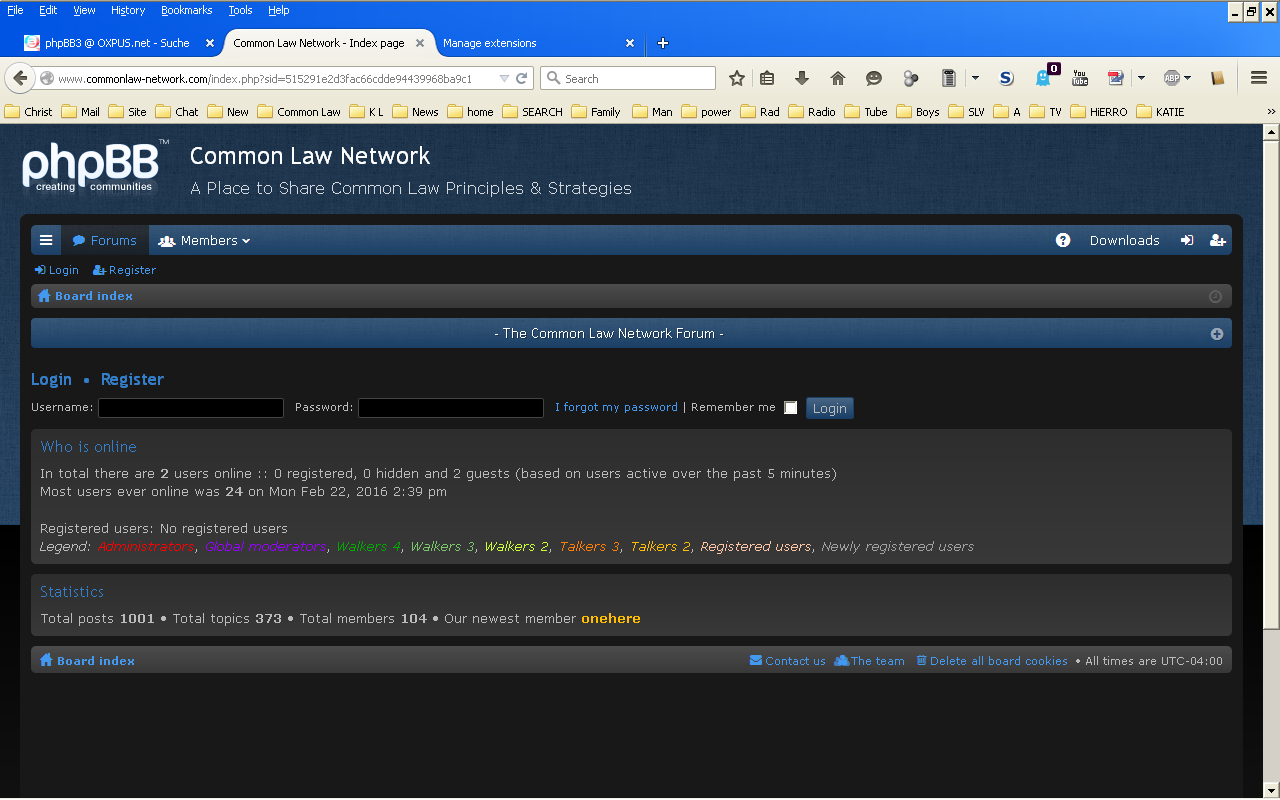Open the Firefox hamburger menu button

[x=1259, y=78]
